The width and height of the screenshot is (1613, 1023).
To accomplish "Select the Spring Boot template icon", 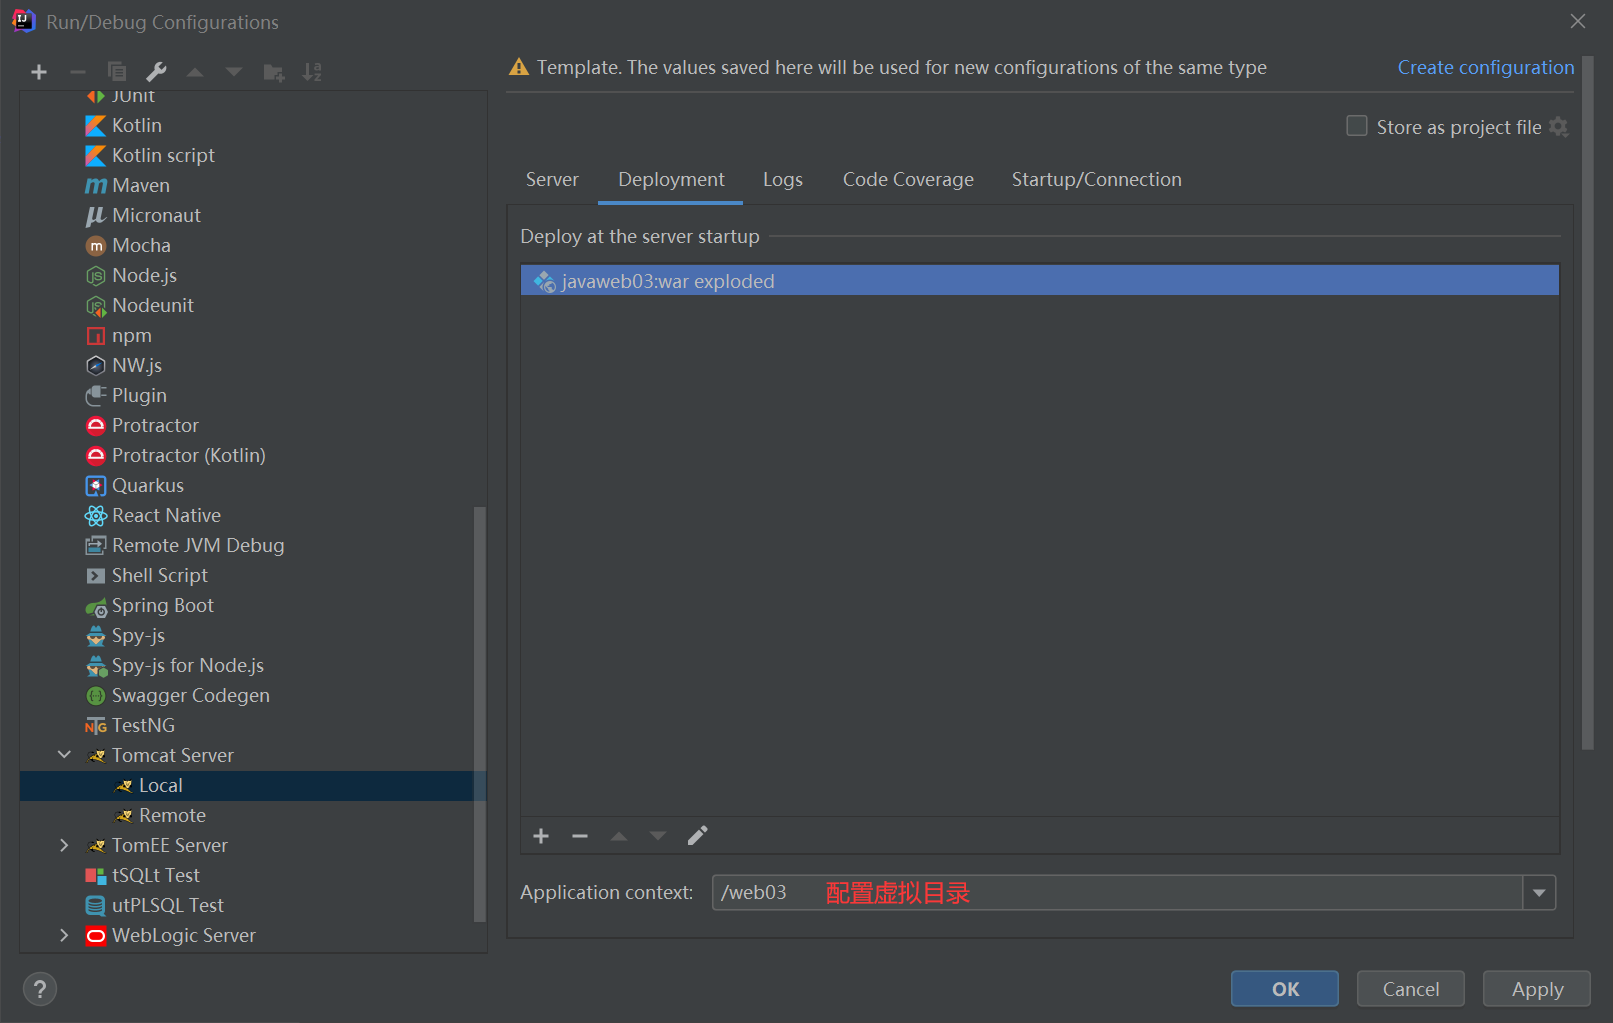I will [96, 607].
